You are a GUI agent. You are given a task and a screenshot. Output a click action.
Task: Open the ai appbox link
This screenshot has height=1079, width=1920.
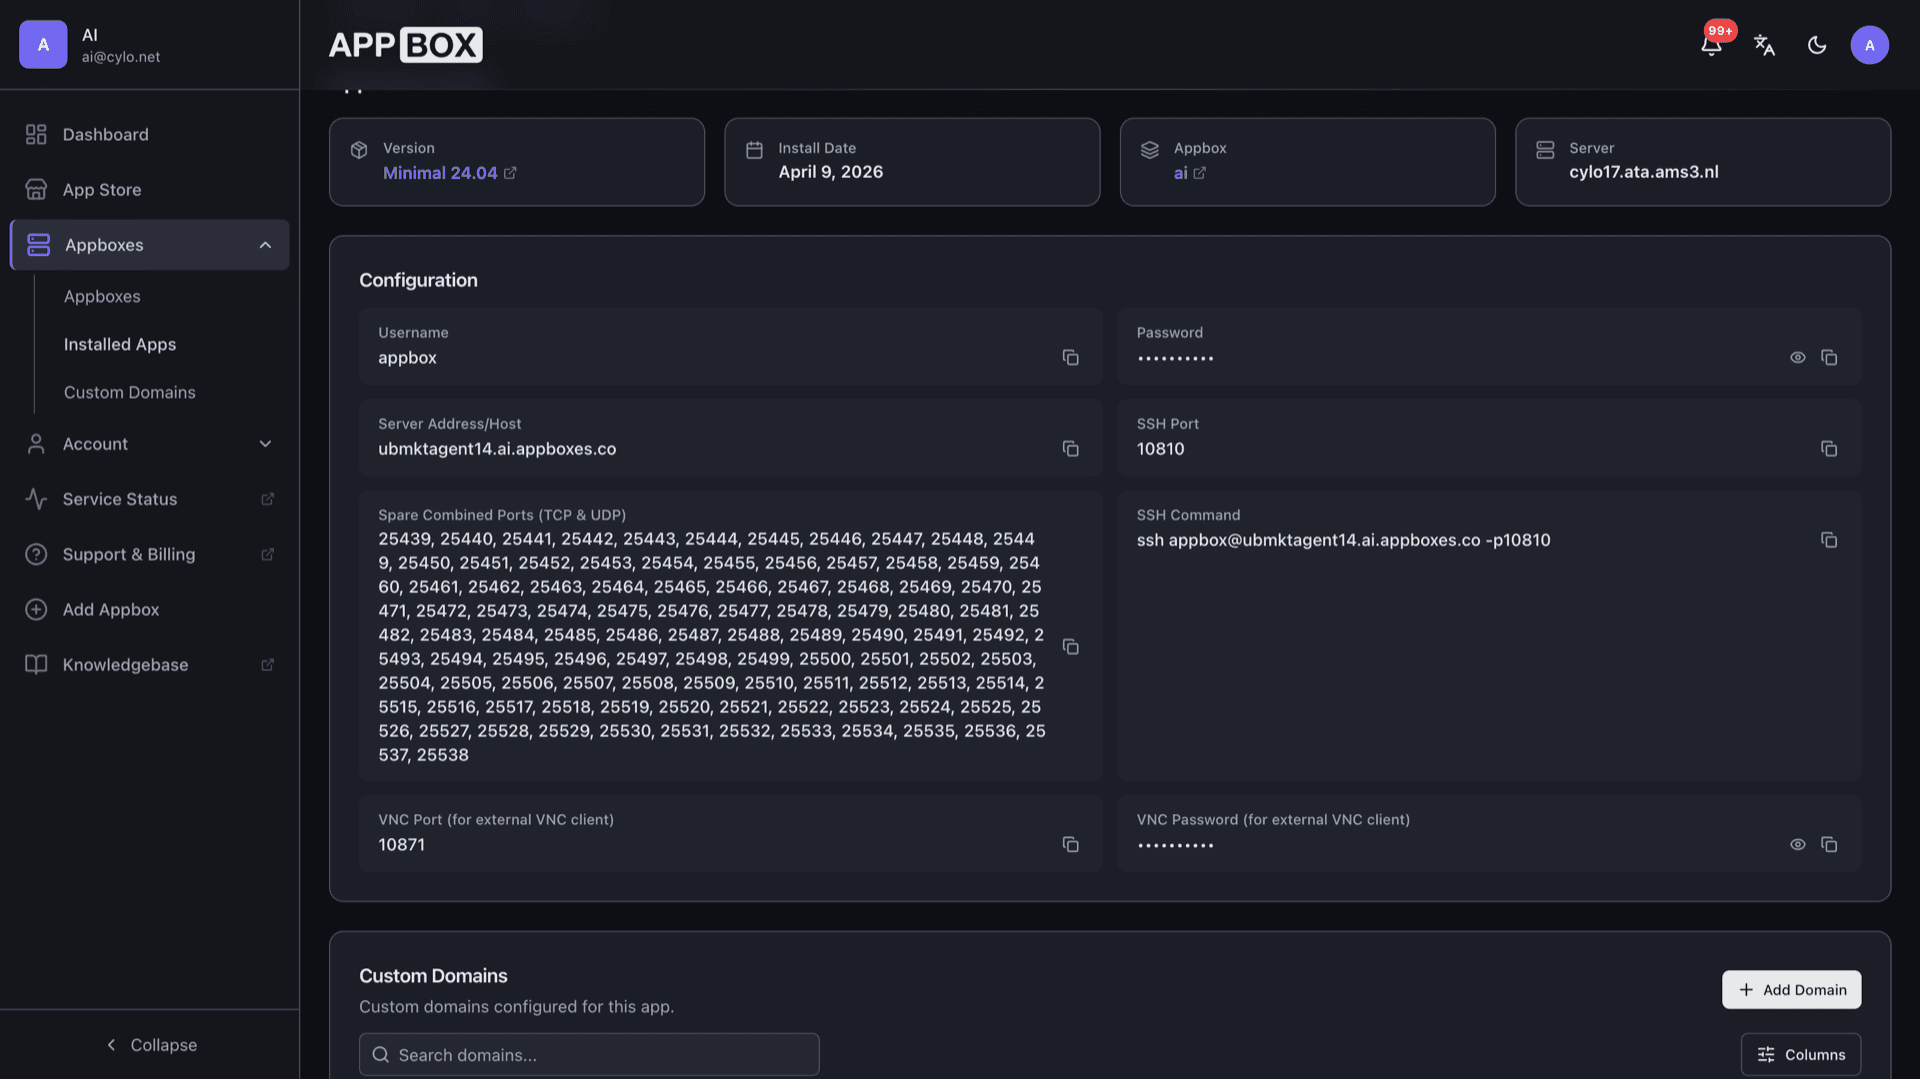click(1180, 172)
